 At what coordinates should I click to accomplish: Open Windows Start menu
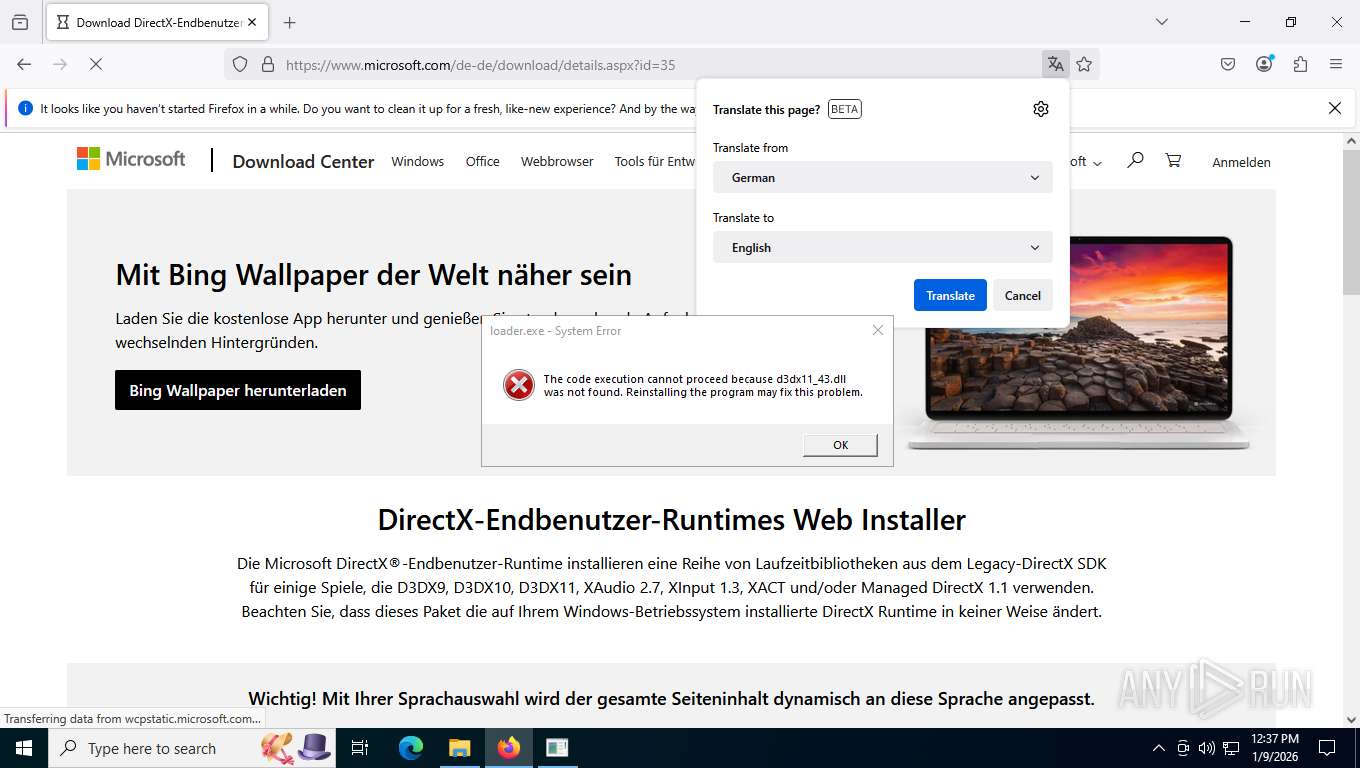pyautogui.click(x=24, y=748)
